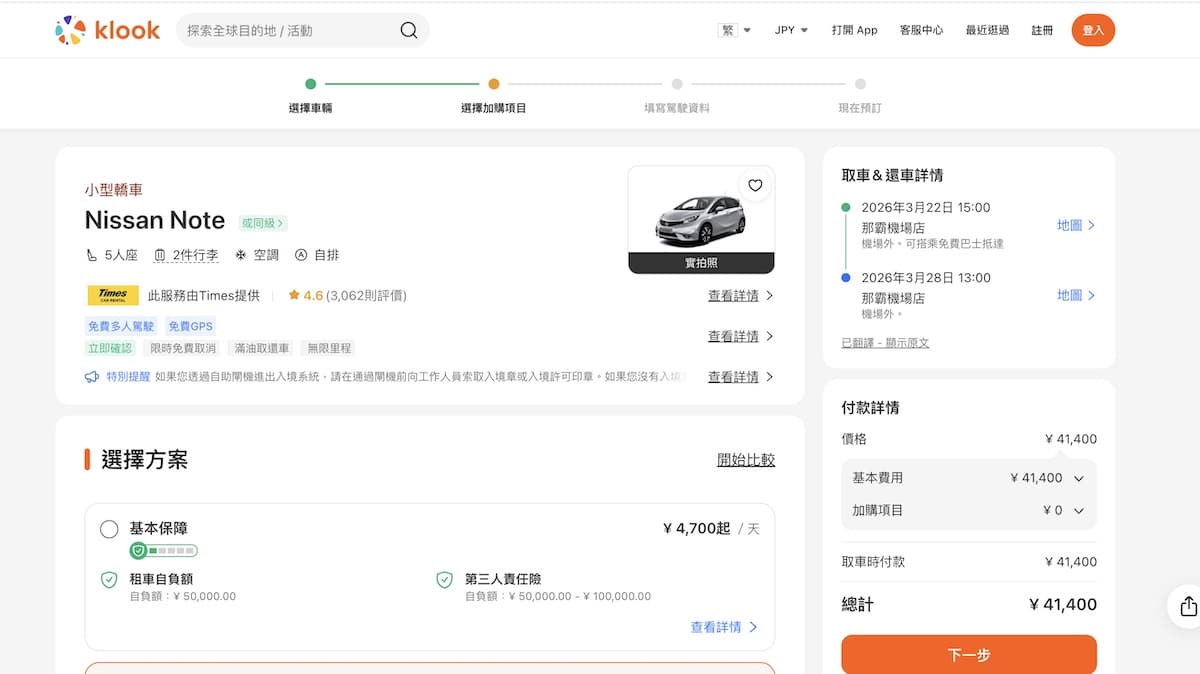Image resolution: width=1200 pixels, height=674 pixels.
Task: Click the 租車自負額 shield icon
Action: [109, 580]
